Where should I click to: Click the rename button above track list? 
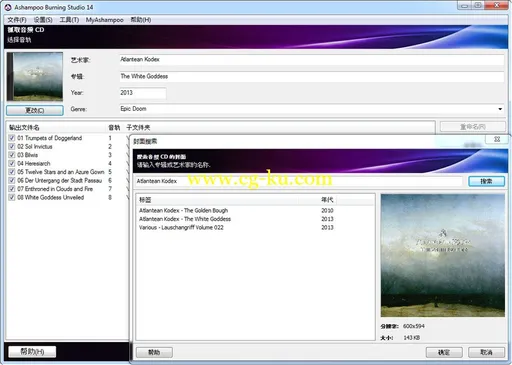click(473, 127)
